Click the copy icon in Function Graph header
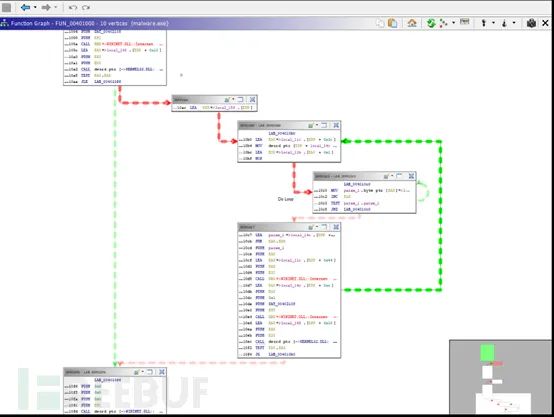The height and width of the screenshot is (417, 554). [381, 23]
